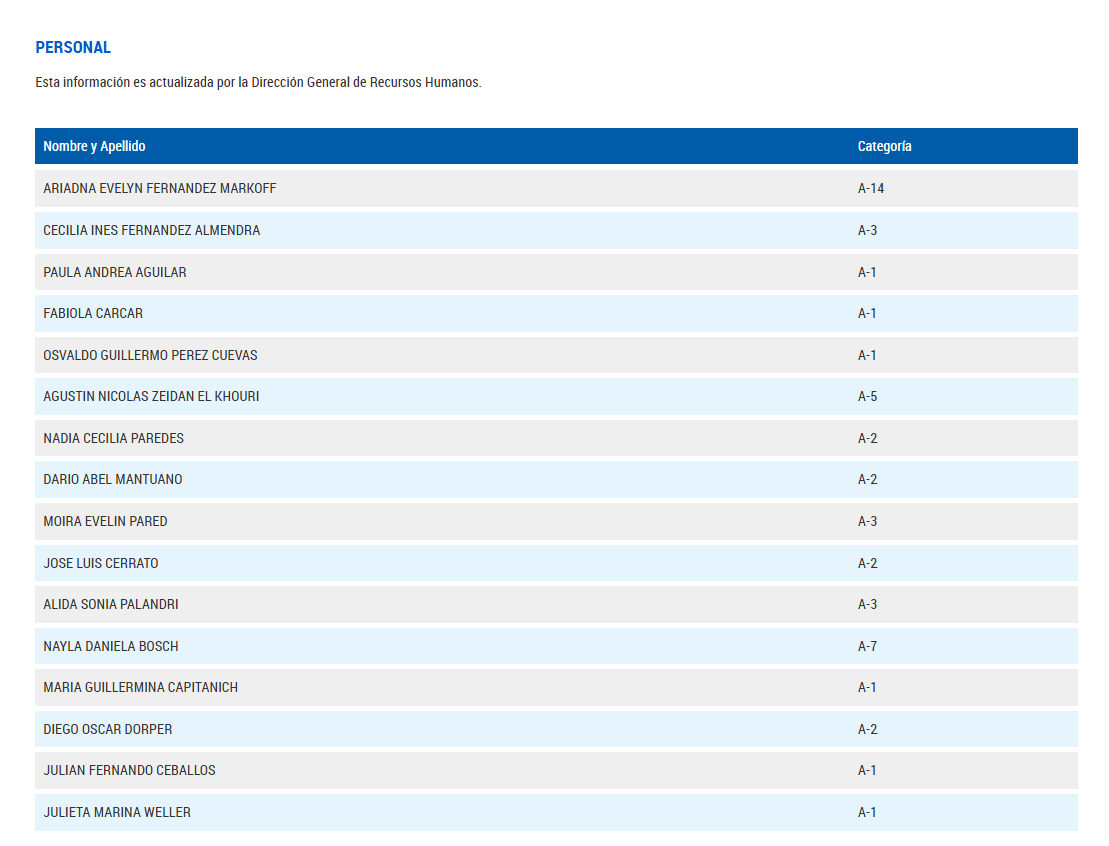Click Dario Abel Mantuano name
Screen dimensions: 1109x846
coord(113,479)
